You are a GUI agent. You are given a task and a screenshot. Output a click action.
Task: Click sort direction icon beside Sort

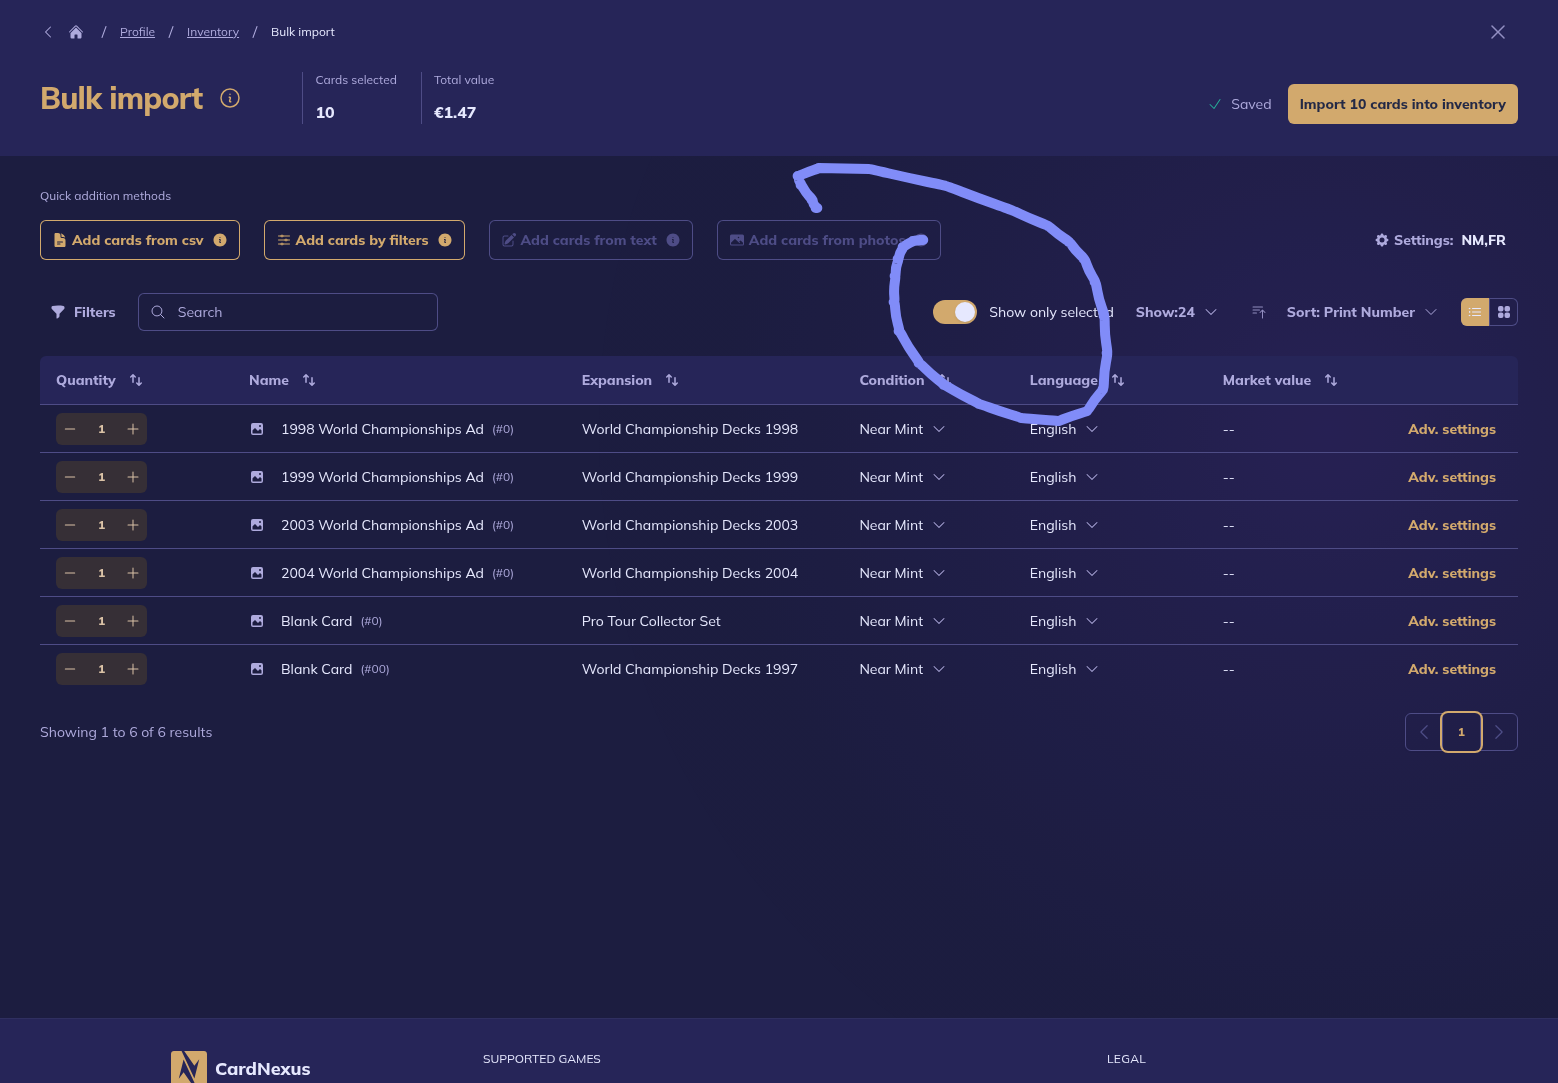1259,312
